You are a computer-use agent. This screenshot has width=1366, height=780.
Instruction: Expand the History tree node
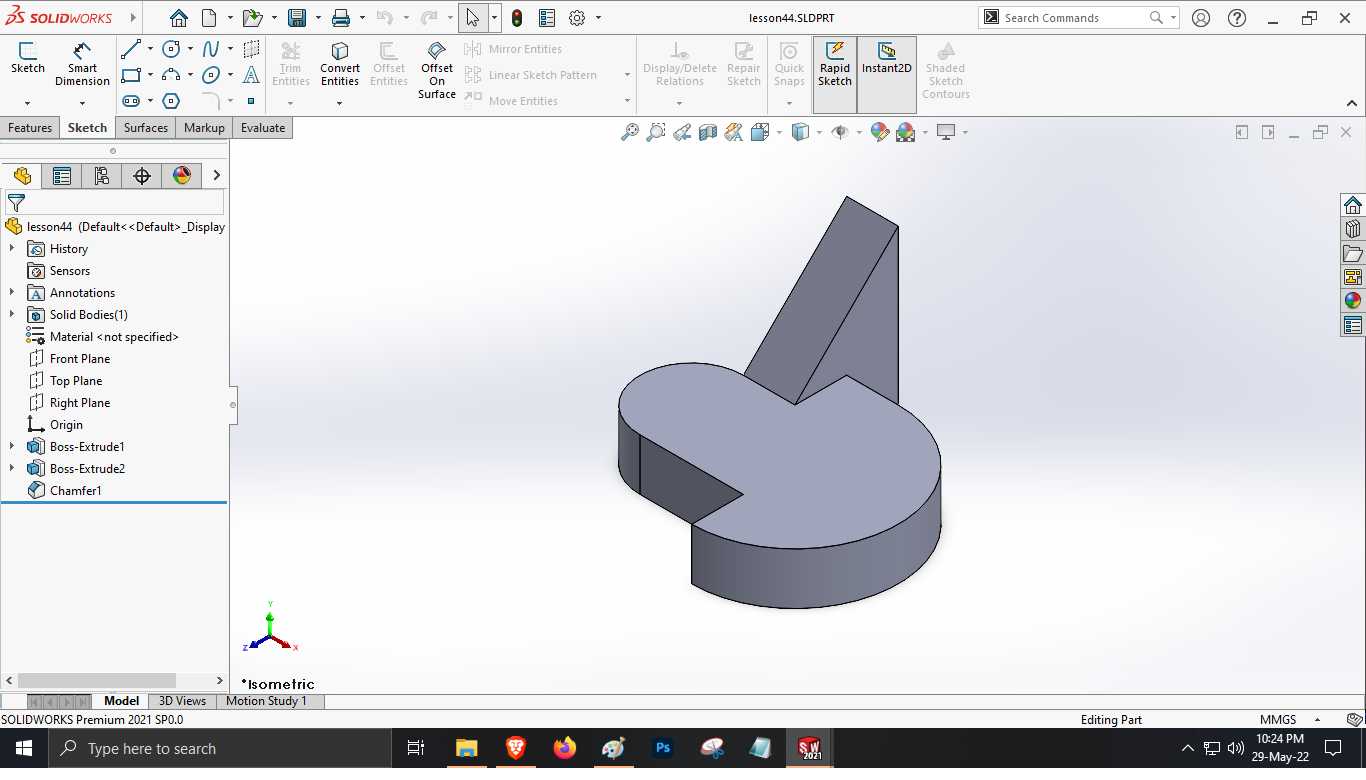tap(12, 248)
